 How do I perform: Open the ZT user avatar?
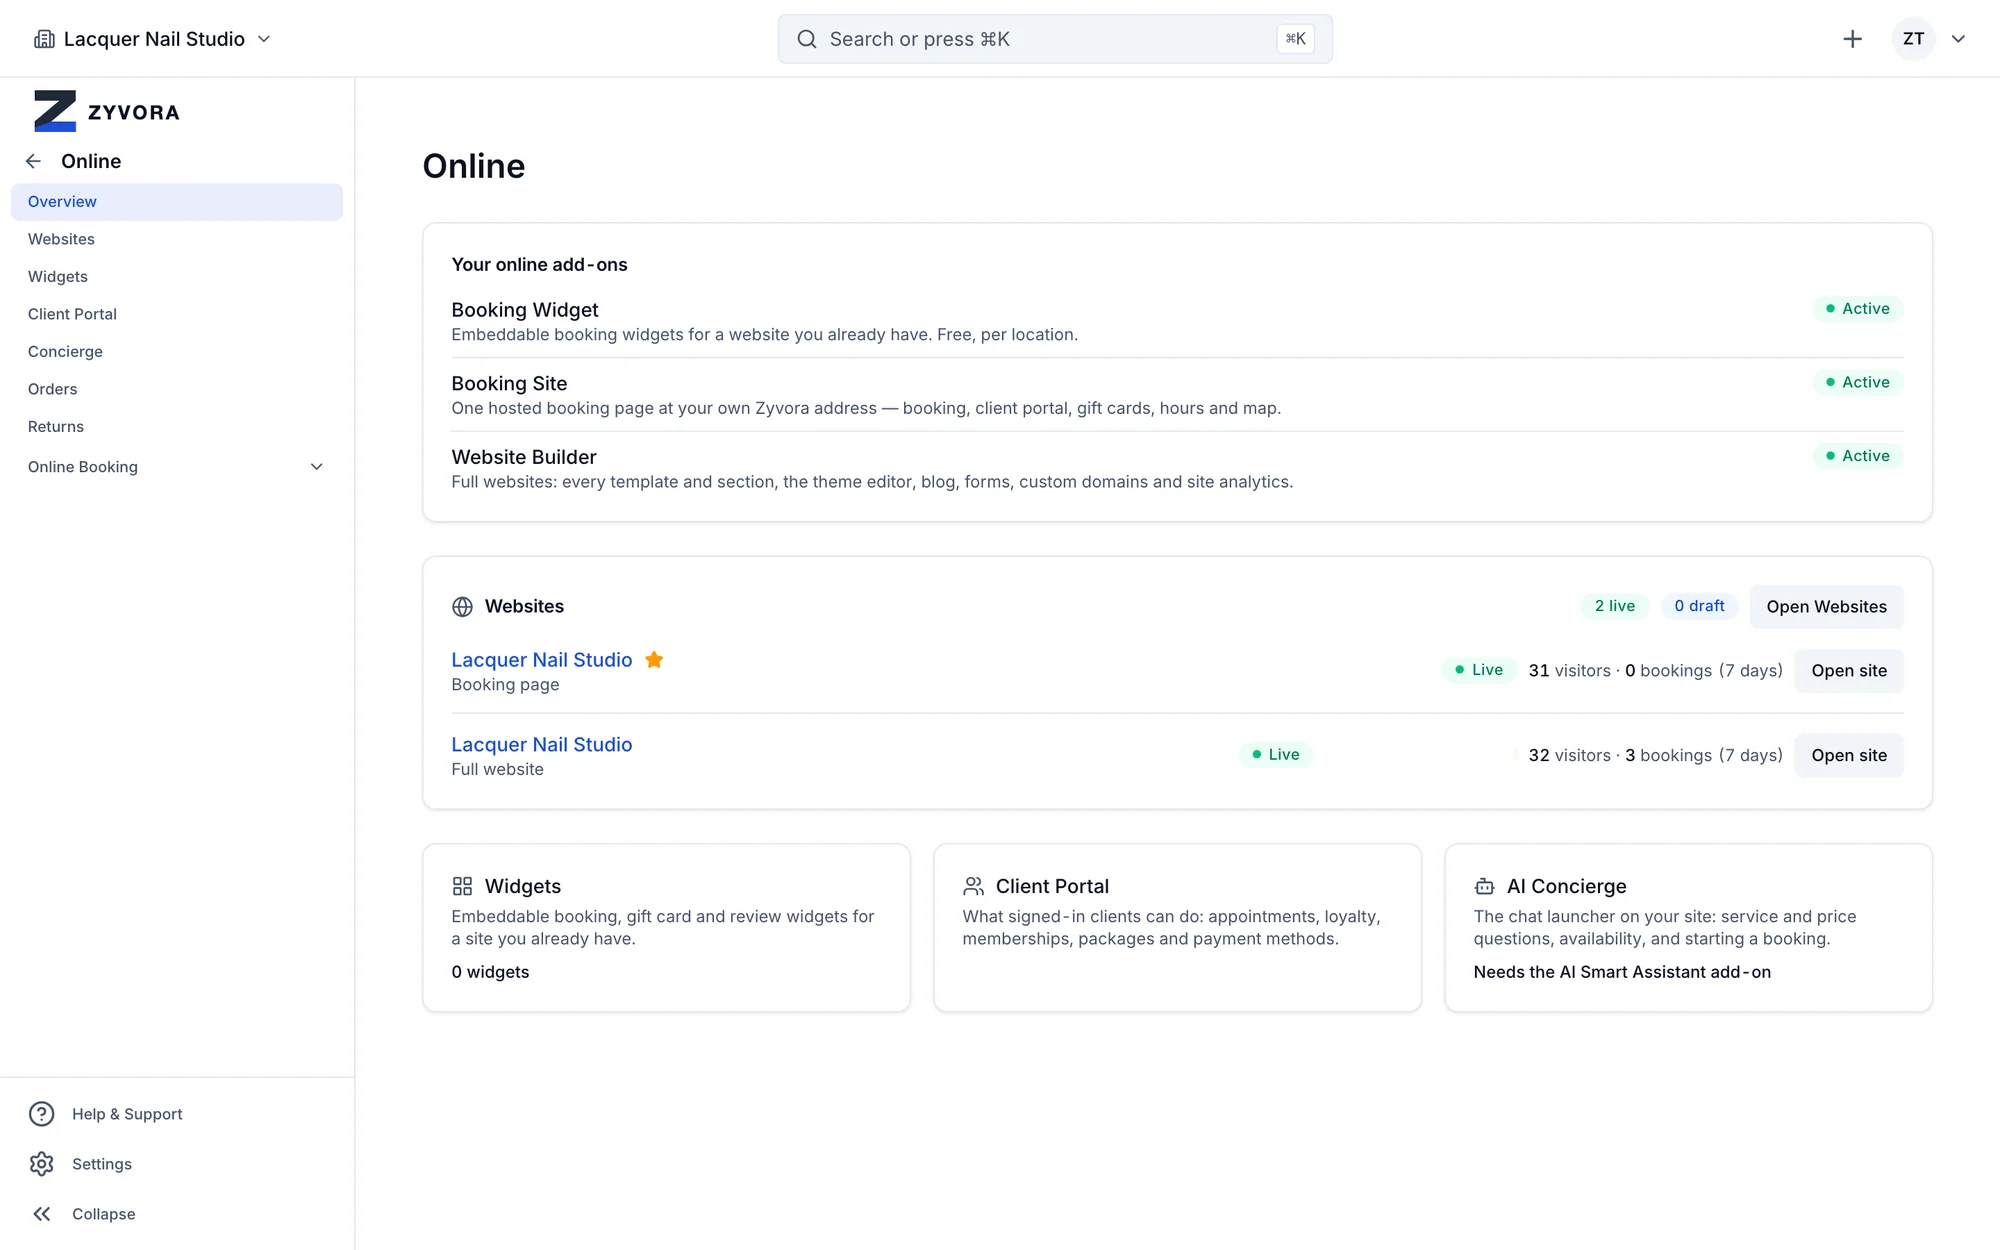1913,39
